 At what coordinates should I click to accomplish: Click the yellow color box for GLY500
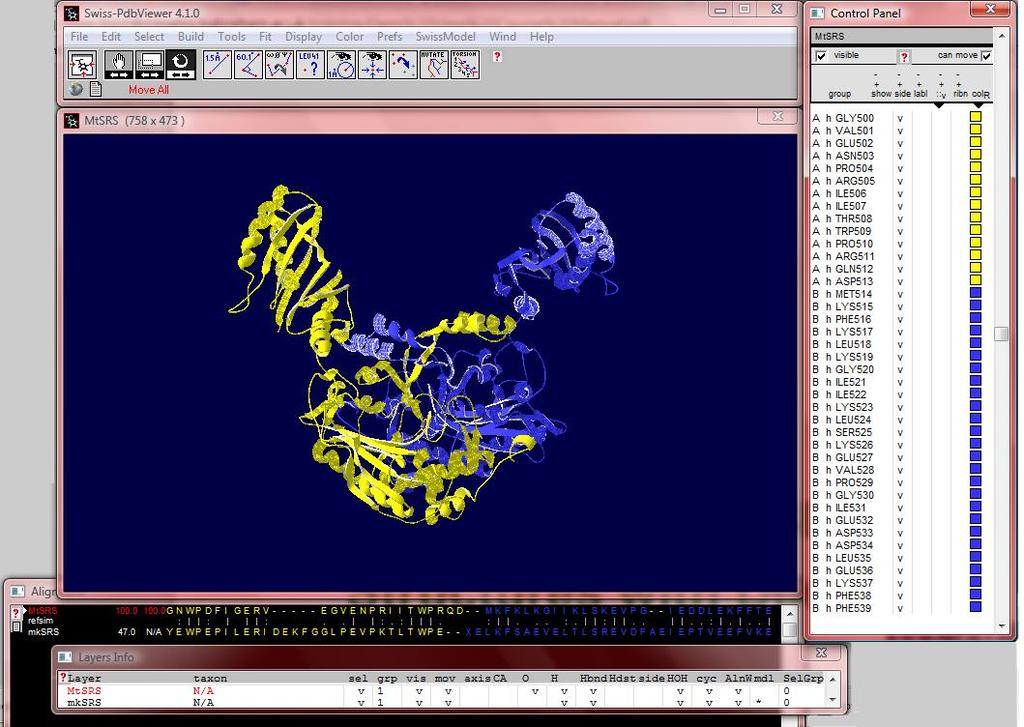point(976,117)
